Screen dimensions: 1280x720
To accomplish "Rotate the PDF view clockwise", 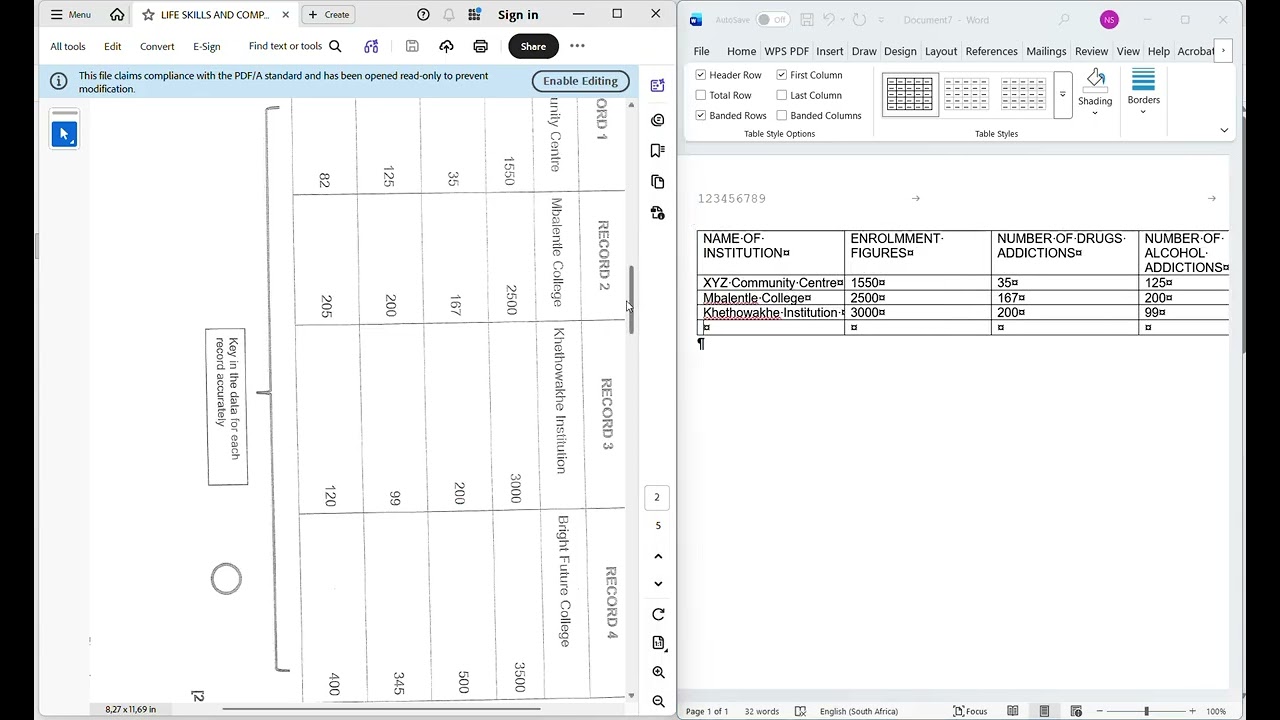I will coord(658,615).
